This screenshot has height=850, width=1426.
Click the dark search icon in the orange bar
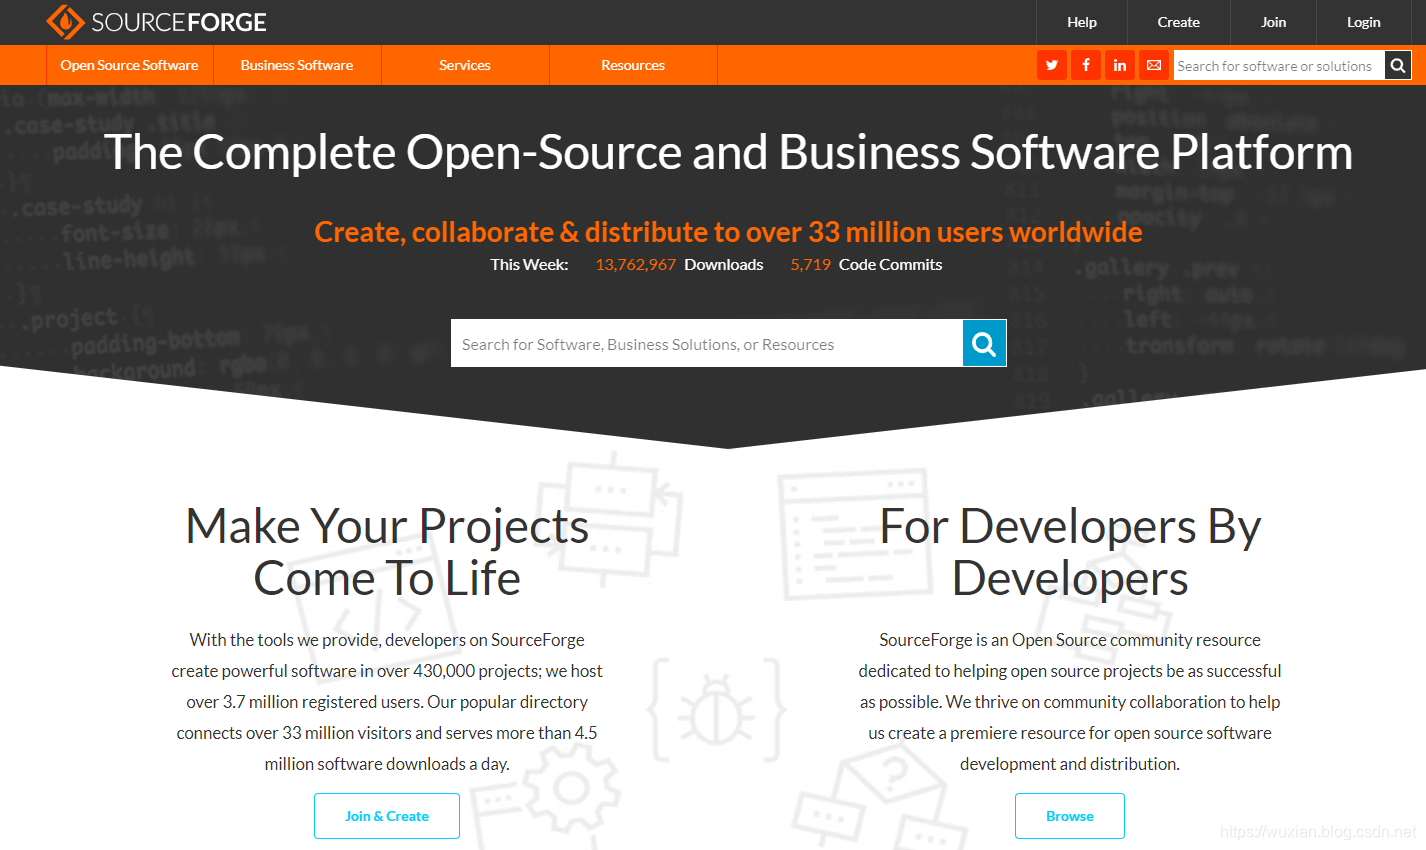point(1398,65)
